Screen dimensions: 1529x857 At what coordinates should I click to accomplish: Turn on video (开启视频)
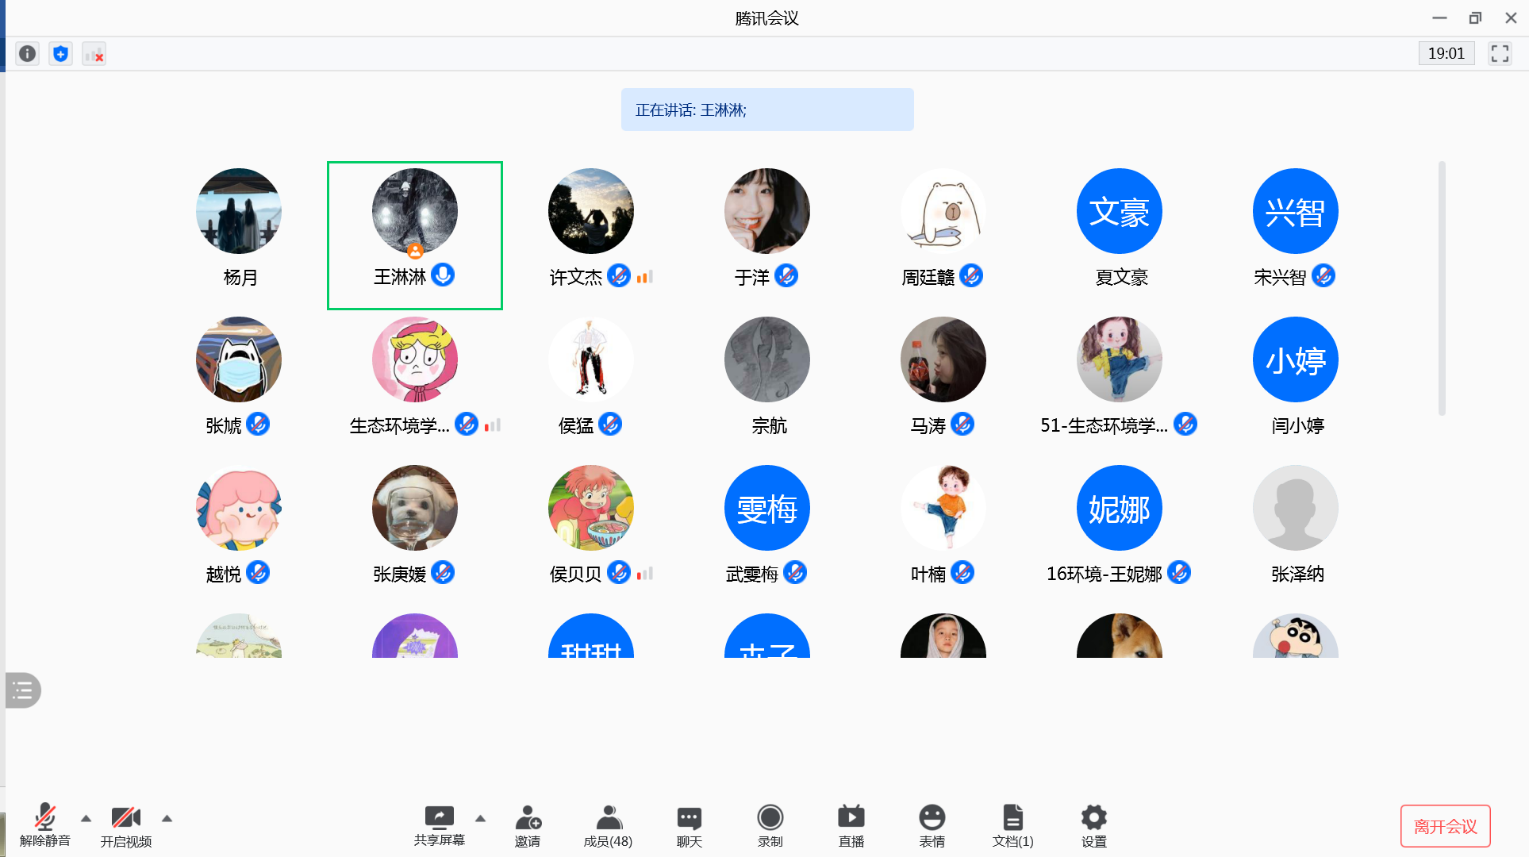(126, 825)
